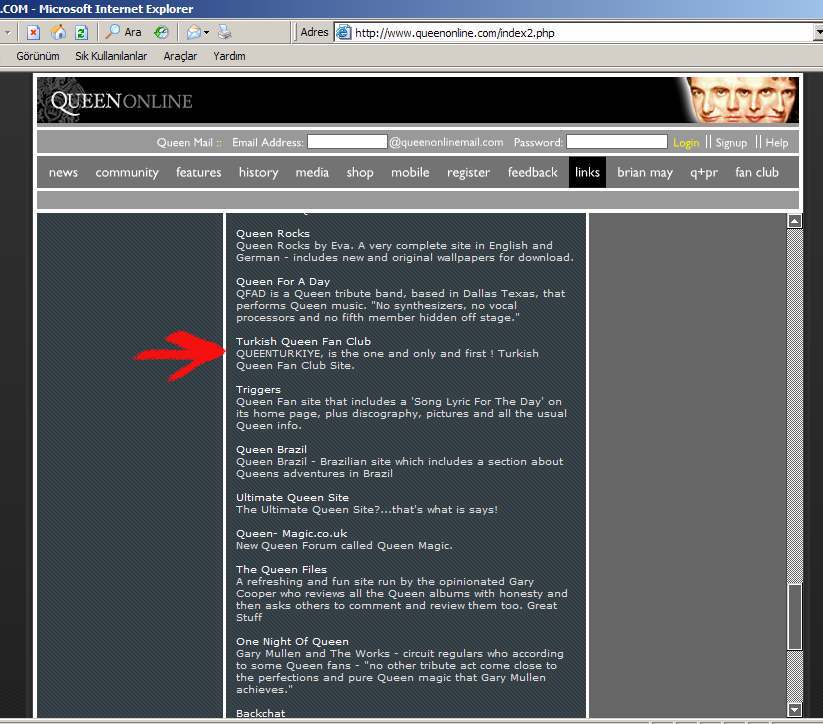Open the Yardım menu
Viewport: 823px width, 724px height.
pos(229,56)
